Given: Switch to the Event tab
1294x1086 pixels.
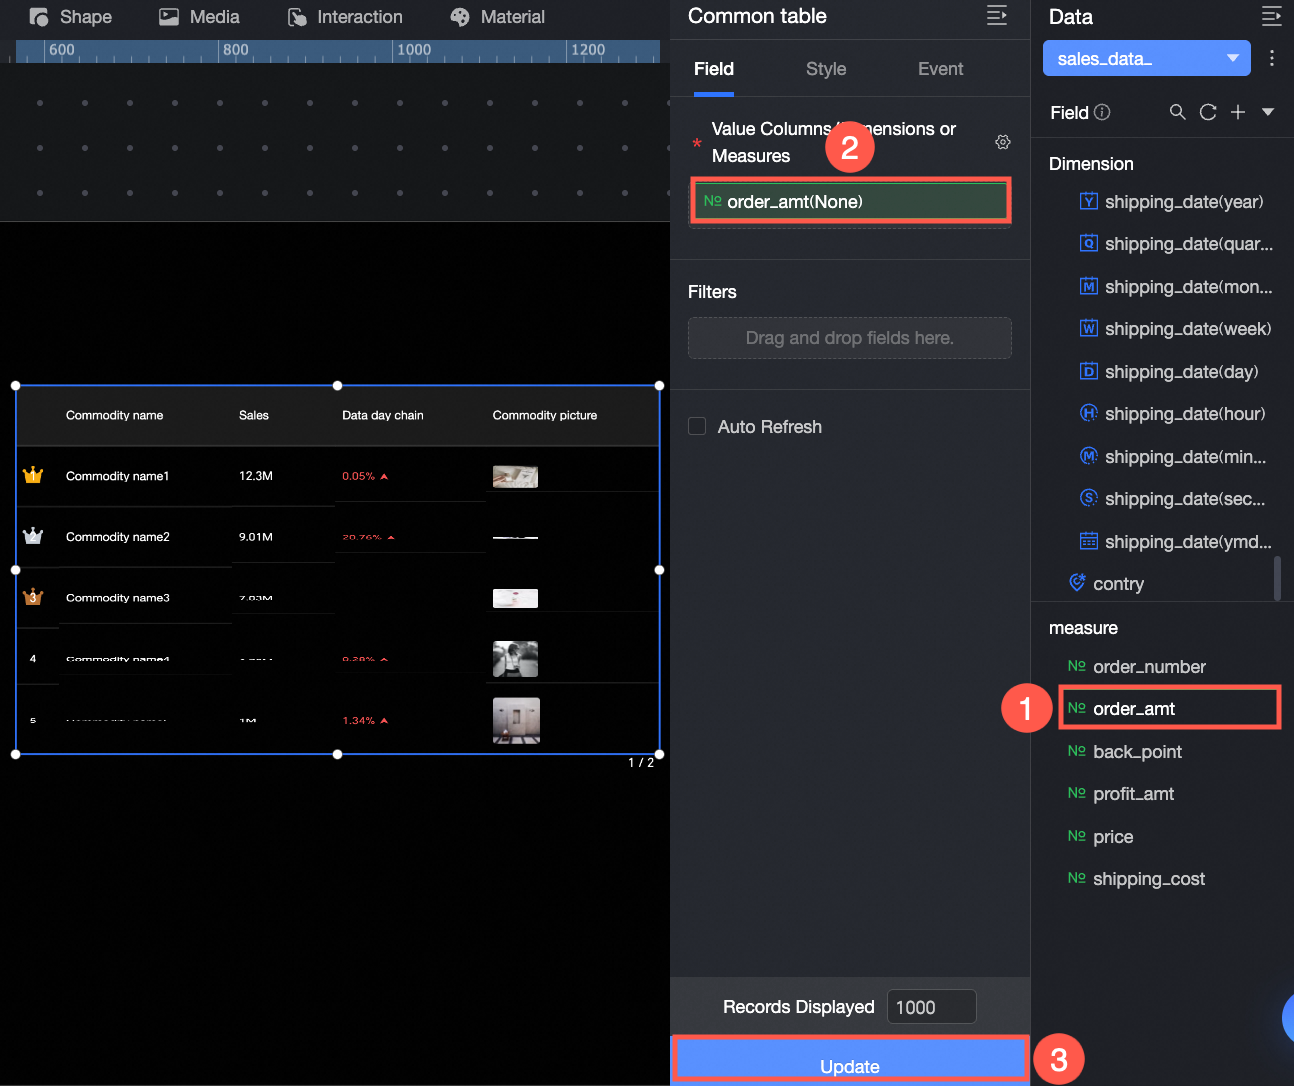Looking at the screenshot, I should 941,69.
